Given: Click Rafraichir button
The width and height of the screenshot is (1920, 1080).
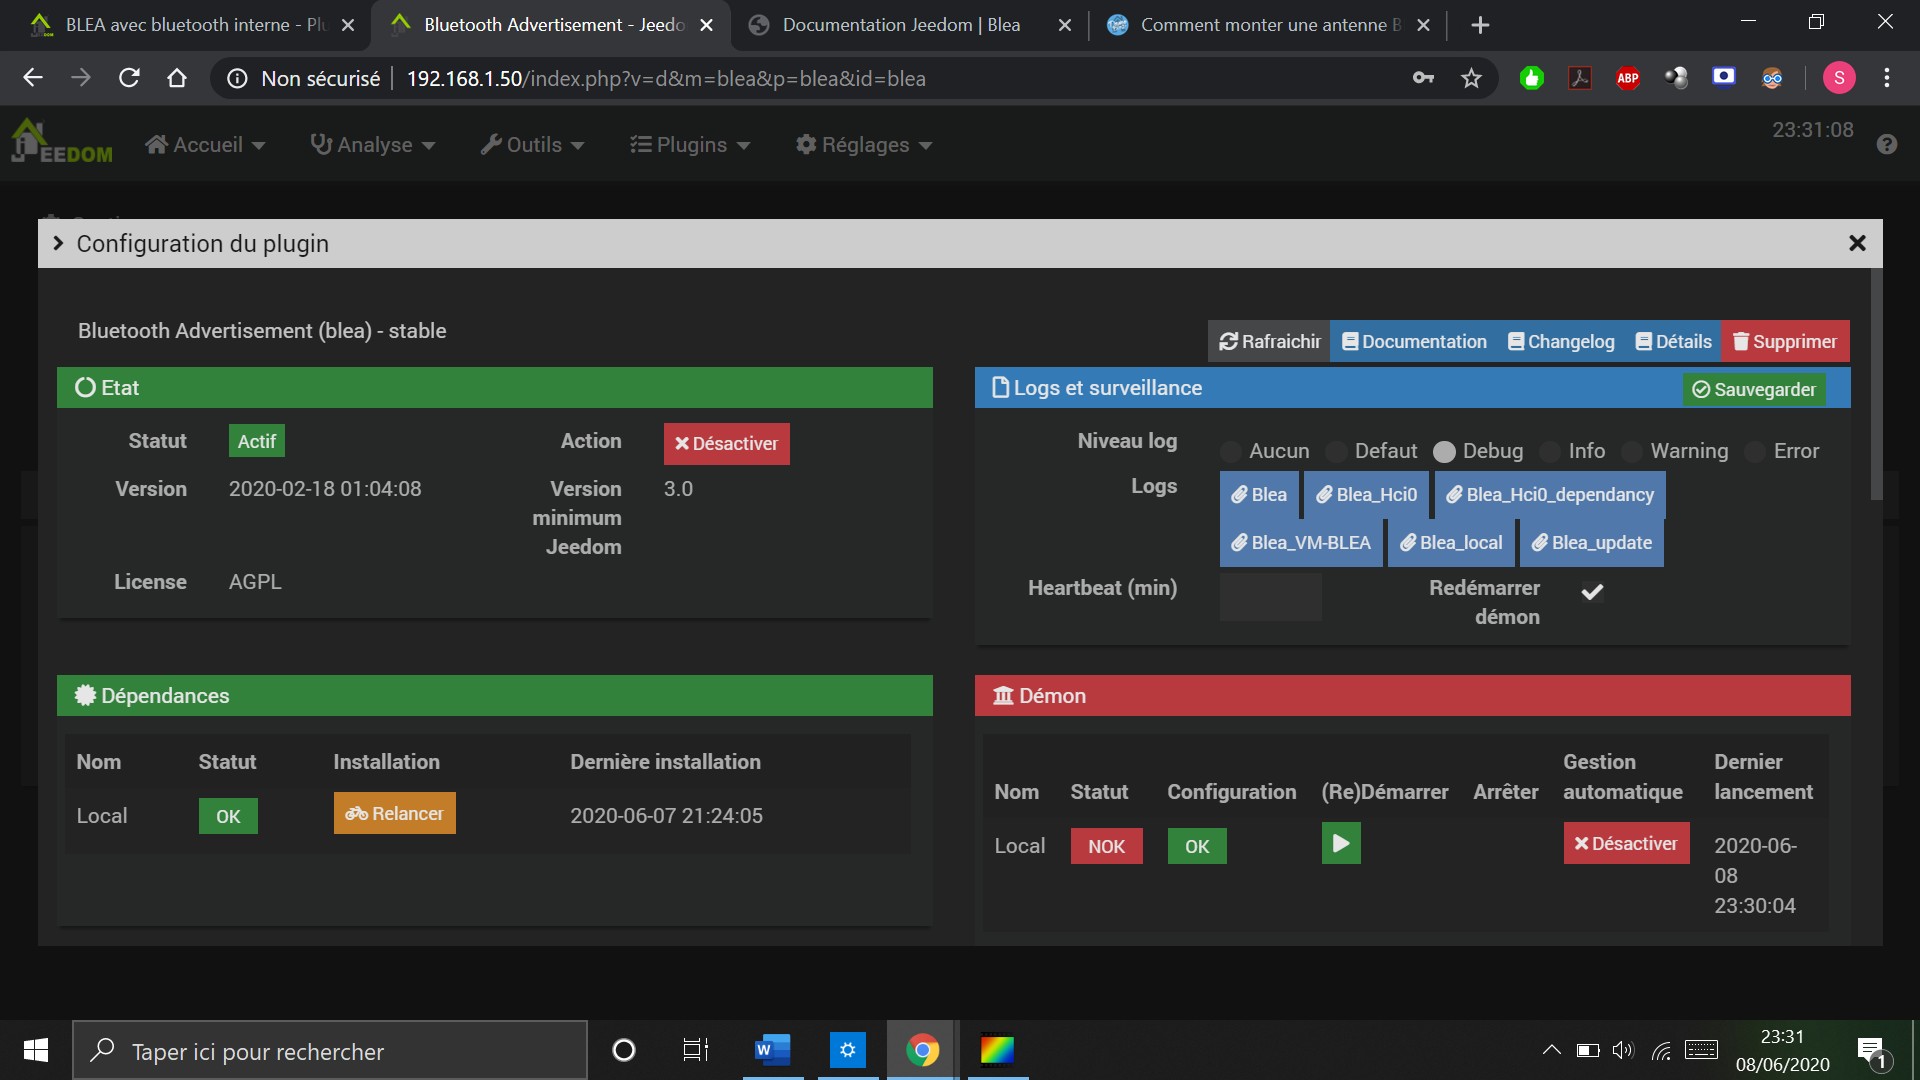Looking at the screenshot, I should click(1269, 341).
